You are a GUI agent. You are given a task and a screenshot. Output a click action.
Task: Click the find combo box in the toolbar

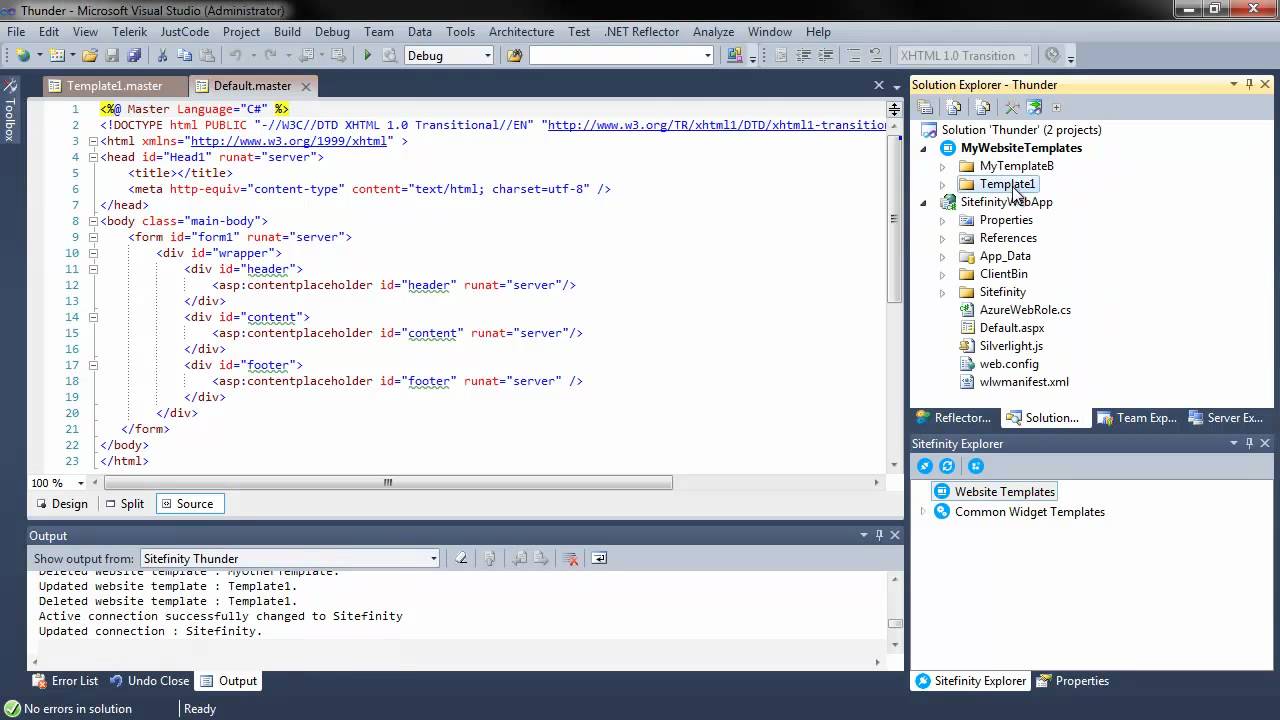click(x=621, y=56)
